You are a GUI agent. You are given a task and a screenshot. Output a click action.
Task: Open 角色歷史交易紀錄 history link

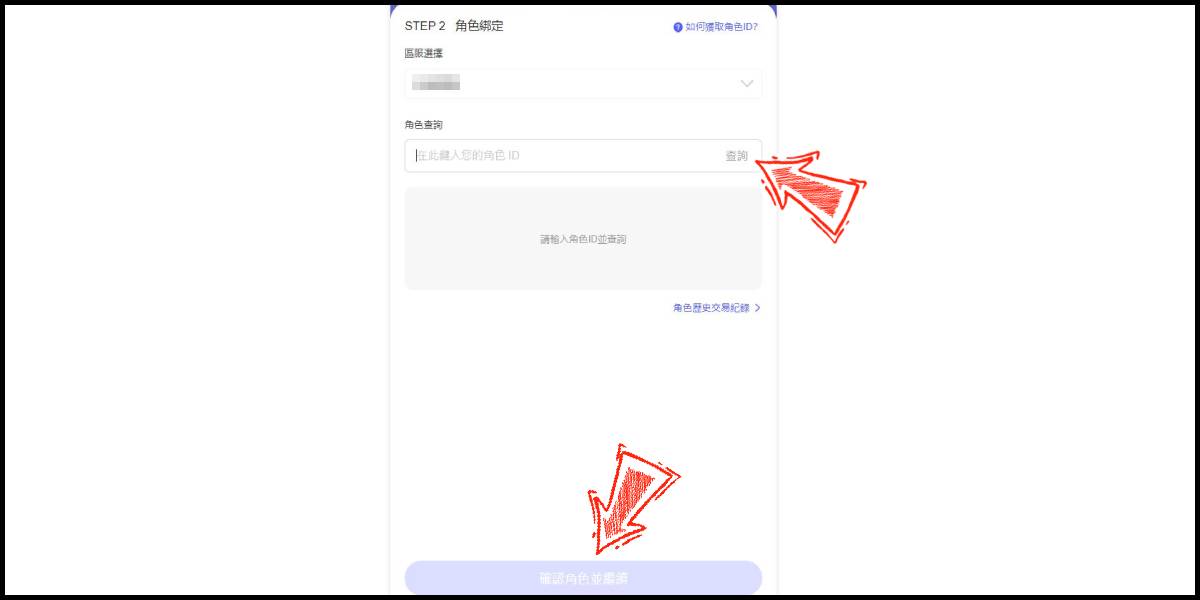pyautogui.click(x=711, y=308)
